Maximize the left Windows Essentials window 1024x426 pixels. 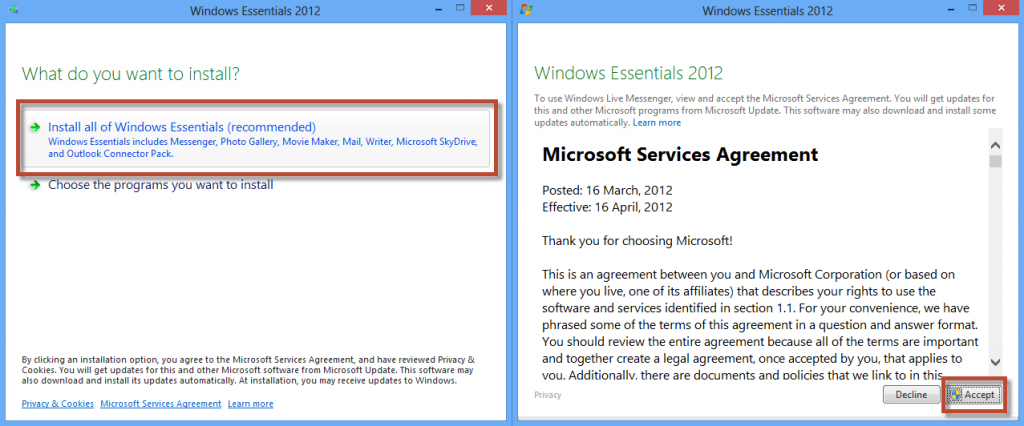pos(460,8)
